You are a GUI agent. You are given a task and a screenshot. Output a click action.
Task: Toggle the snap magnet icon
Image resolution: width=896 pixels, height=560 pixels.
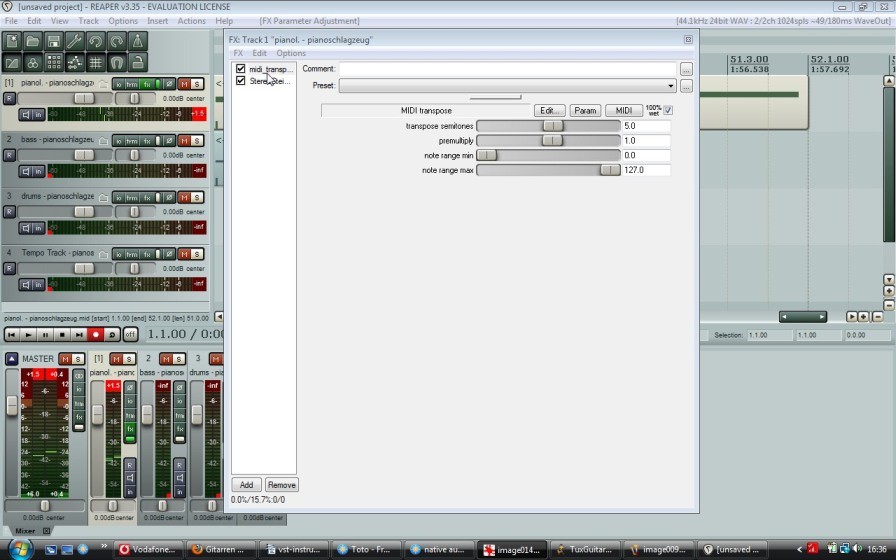[117, 62]
